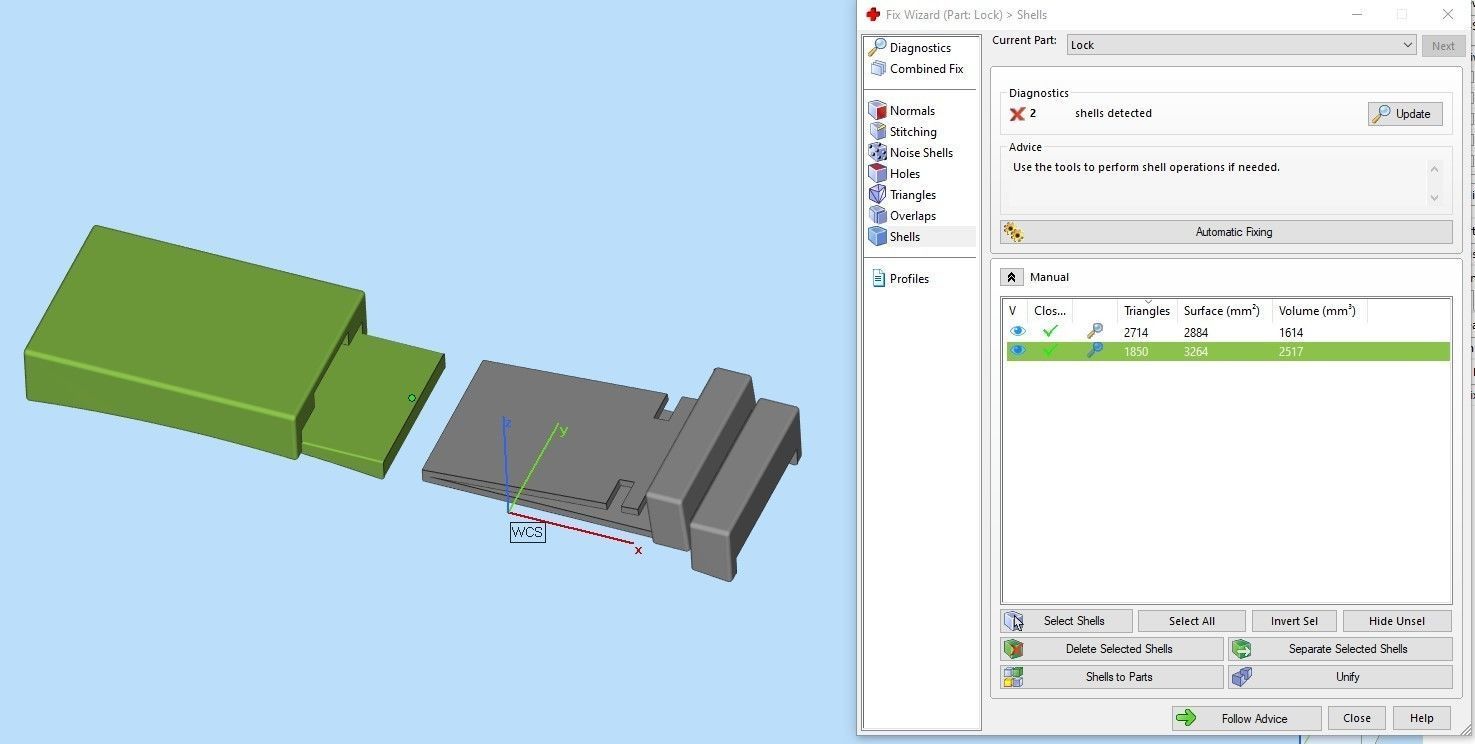Sort by Surface (mm²) column header
The height and width of the screenshot is (744, 1475).
1225,311
